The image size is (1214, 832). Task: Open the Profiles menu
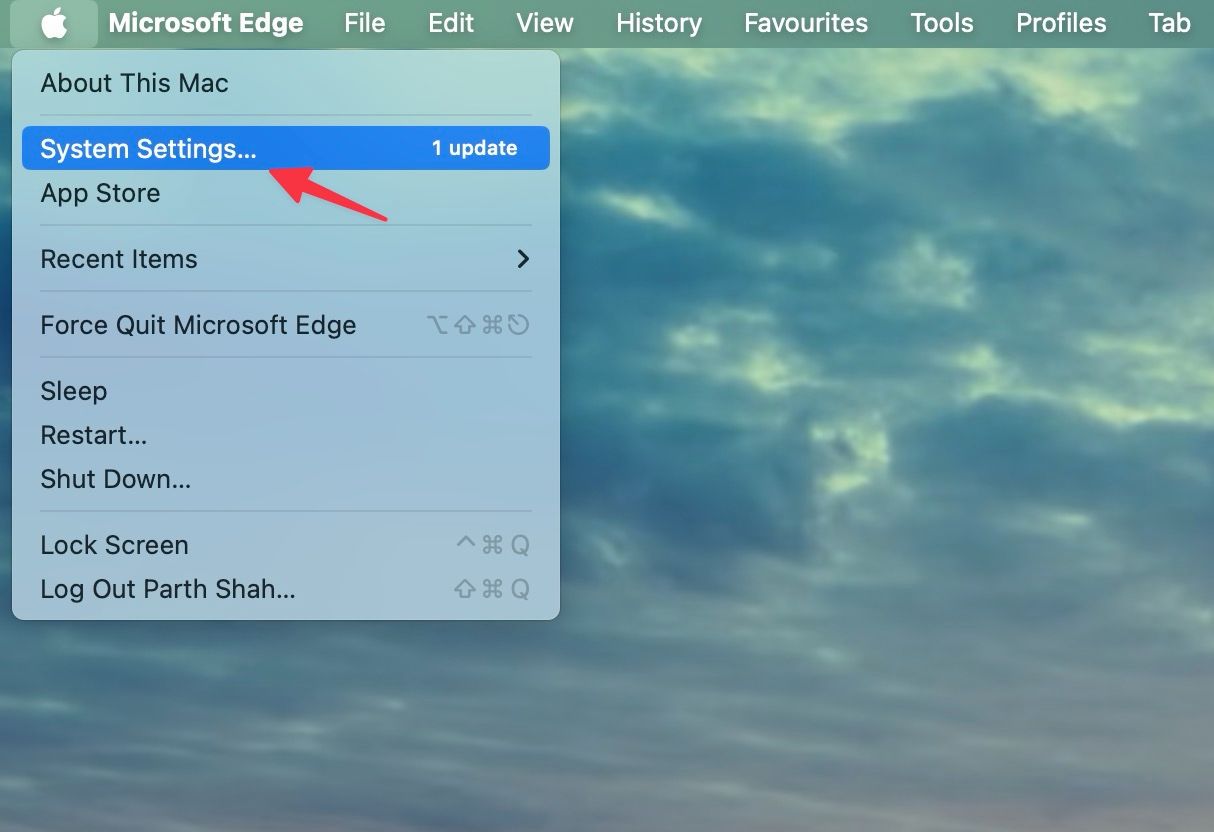pos(1060,22)
